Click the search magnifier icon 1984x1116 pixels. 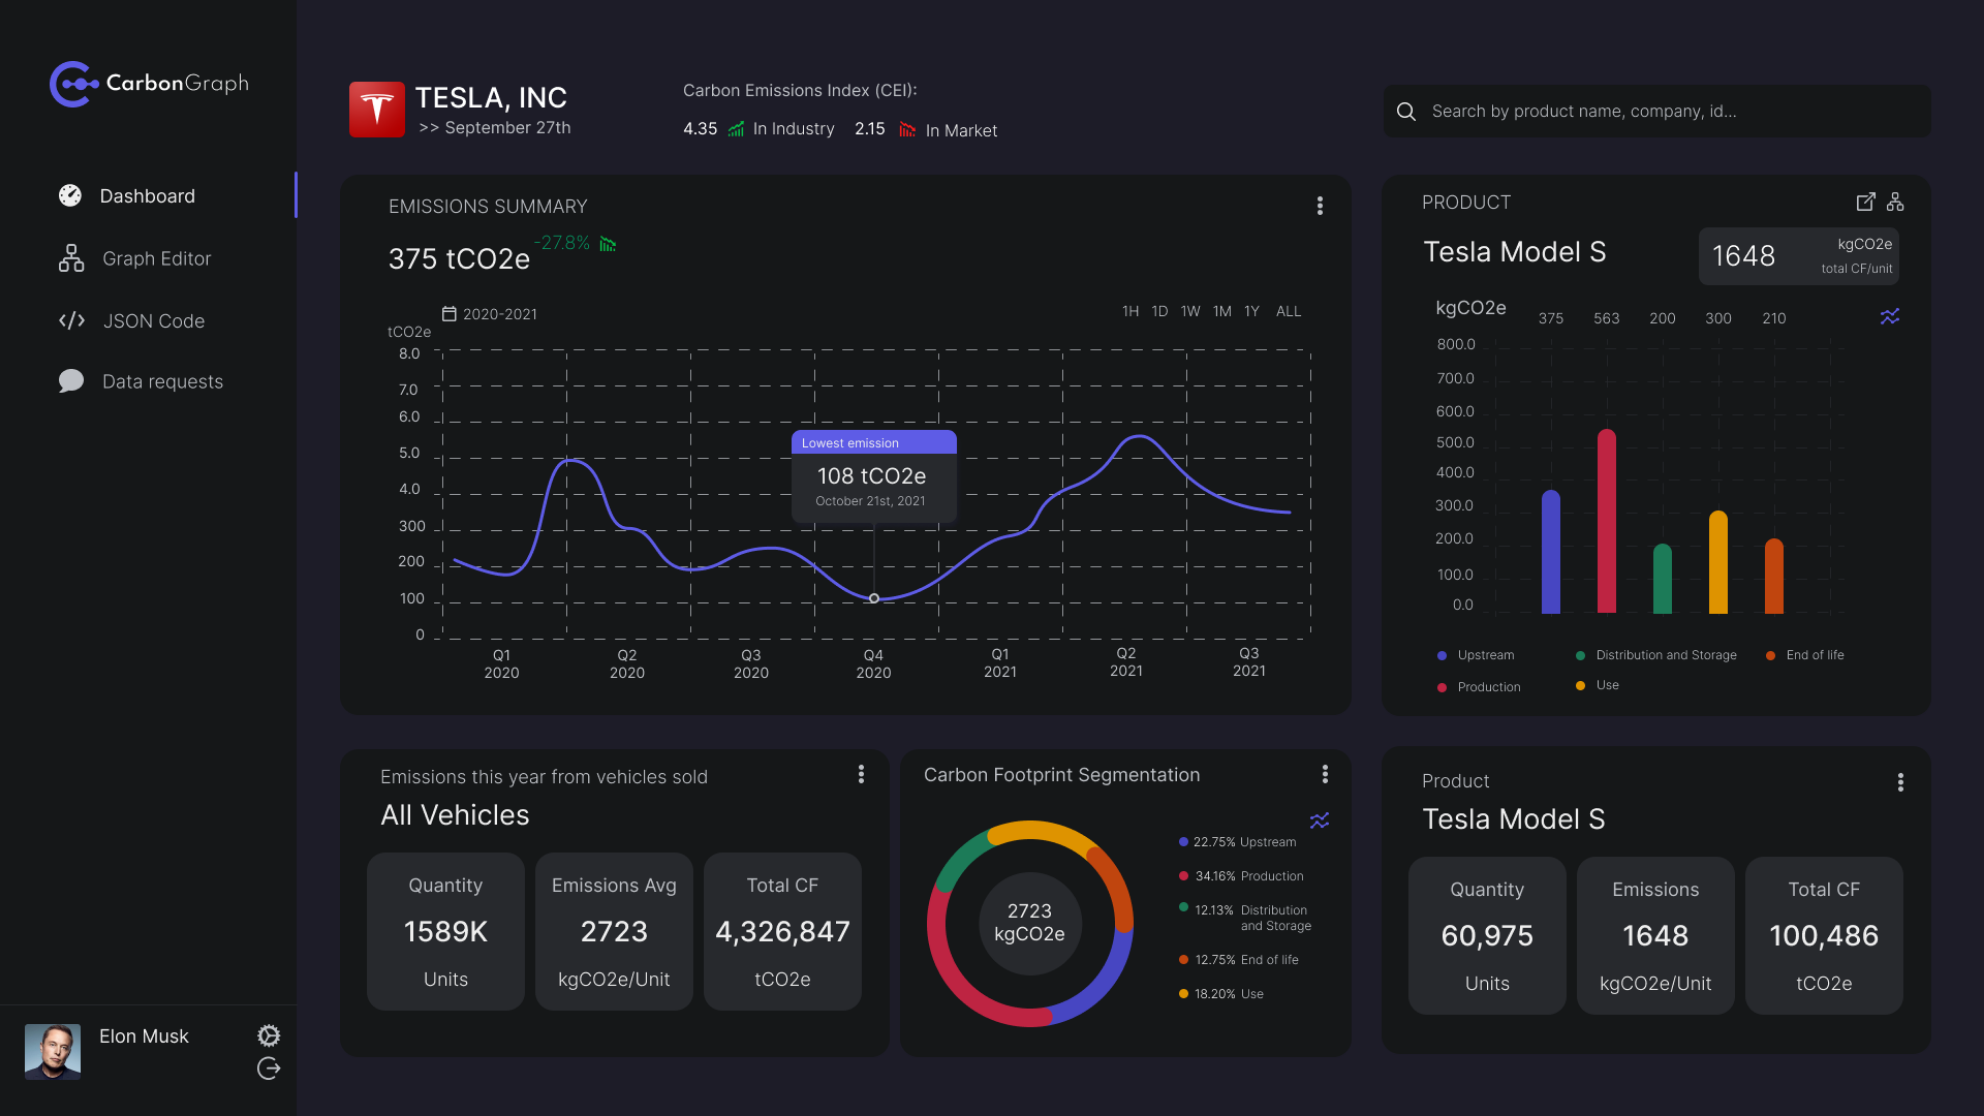point(1406,111)
